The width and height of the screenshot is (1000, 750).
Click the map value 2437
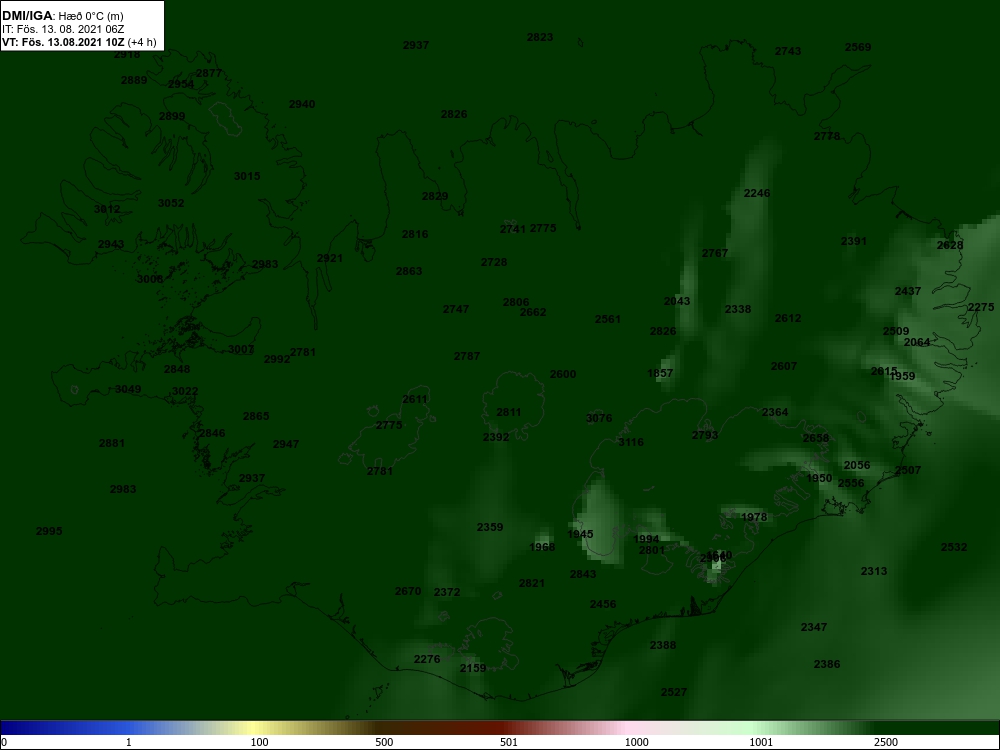coord(908,291)
